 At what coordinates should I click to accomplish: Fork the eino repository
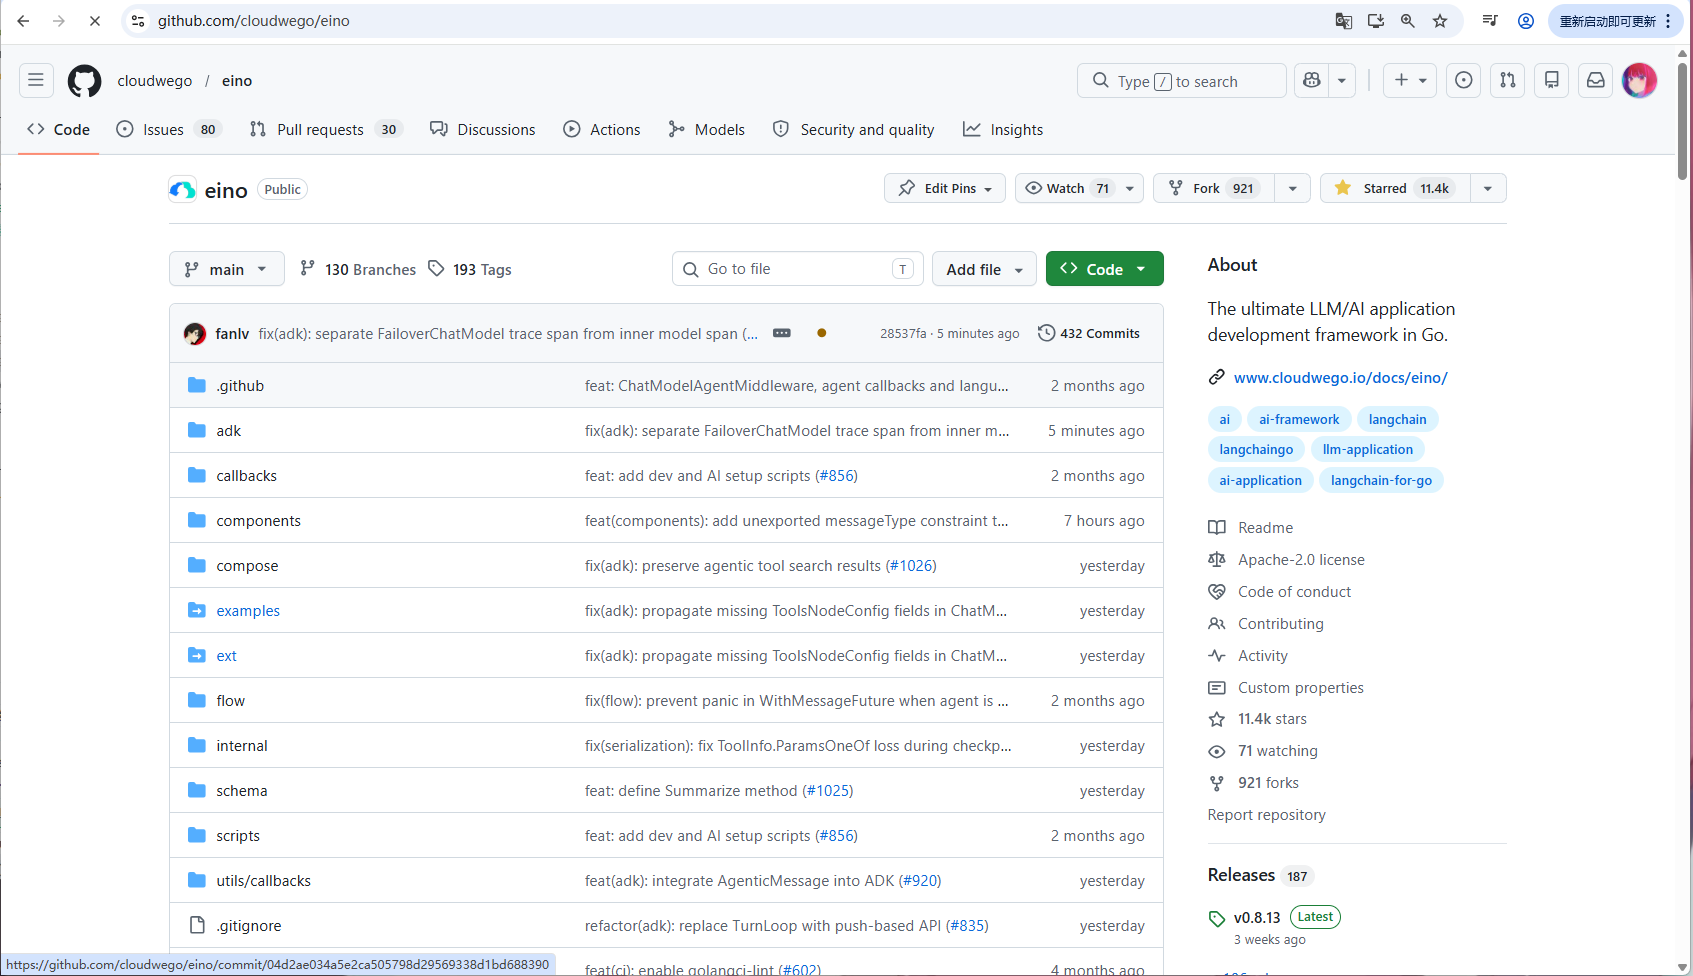click(x=1214, y=188)
